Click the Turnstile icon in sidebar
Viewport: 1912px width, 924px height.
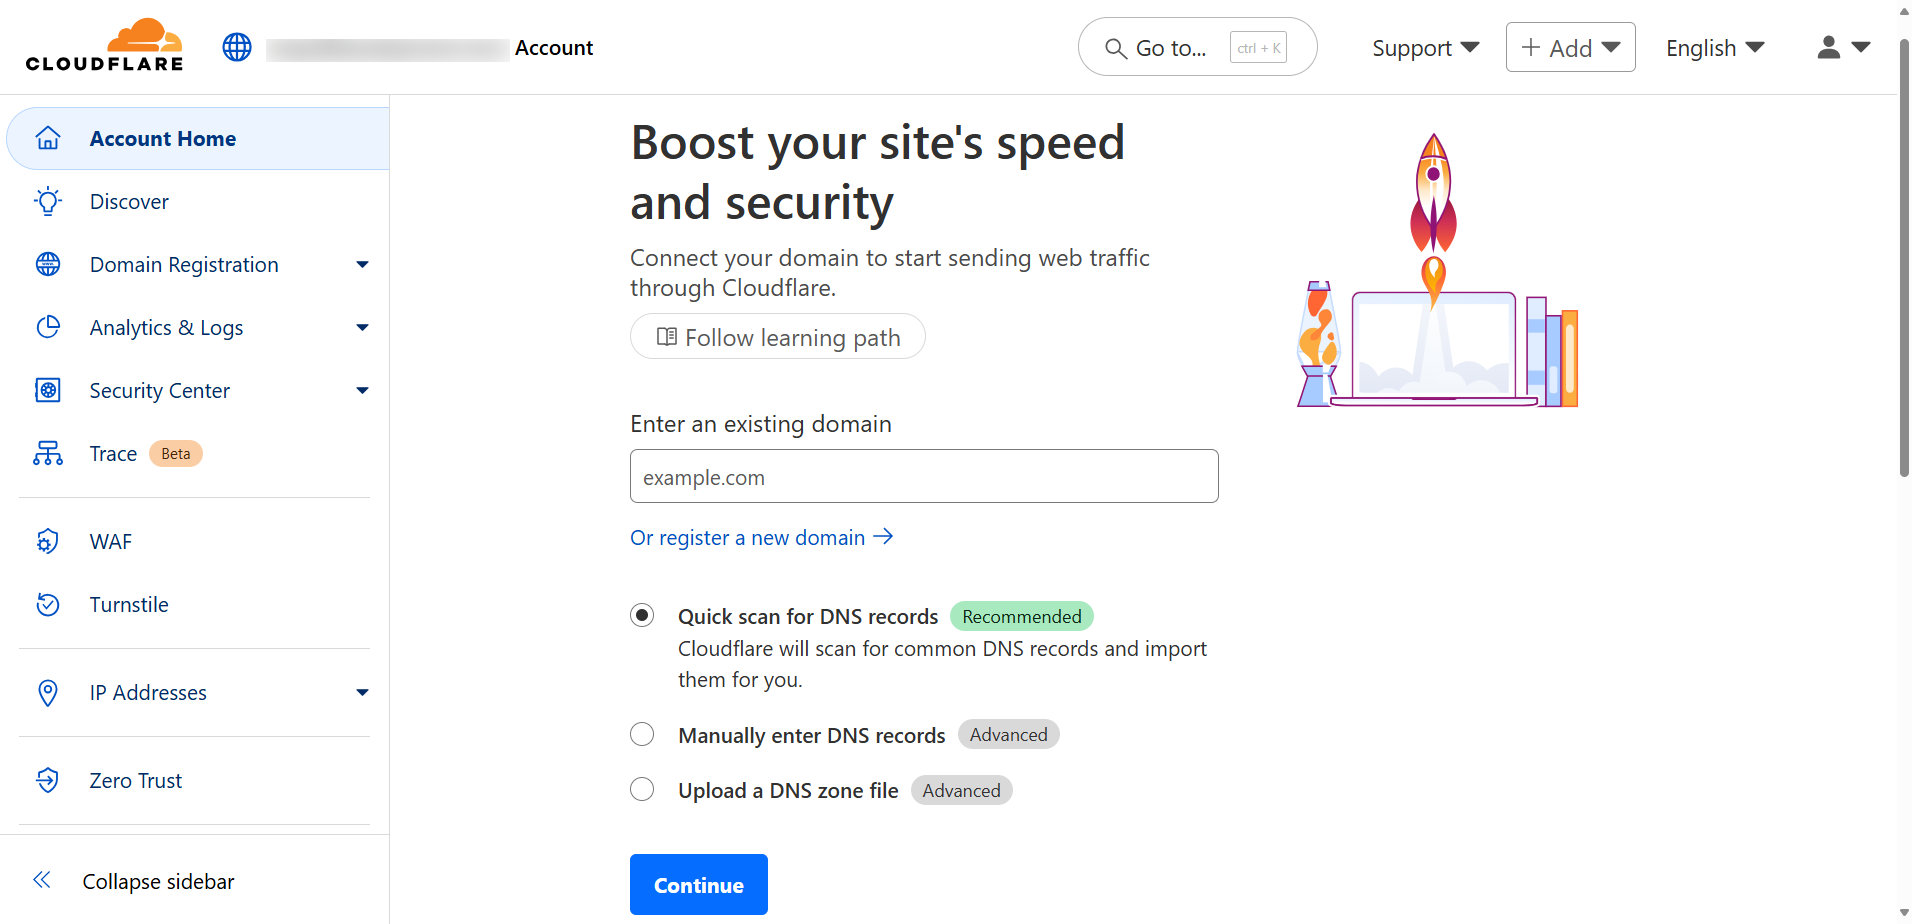point(48,605)
